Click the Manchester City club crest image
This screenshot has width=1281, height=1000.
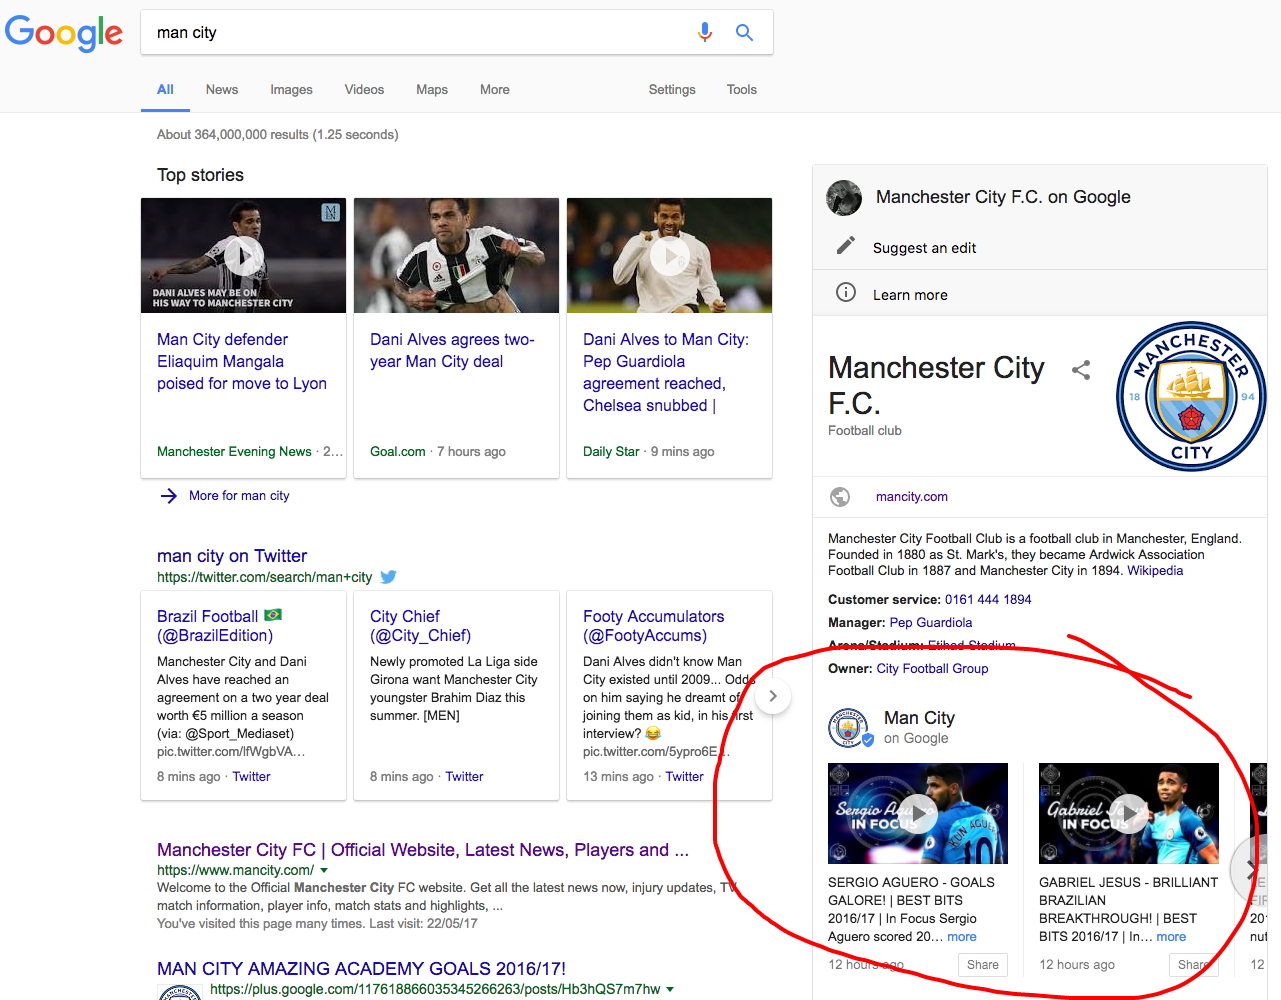click(x=1191, y=396)
